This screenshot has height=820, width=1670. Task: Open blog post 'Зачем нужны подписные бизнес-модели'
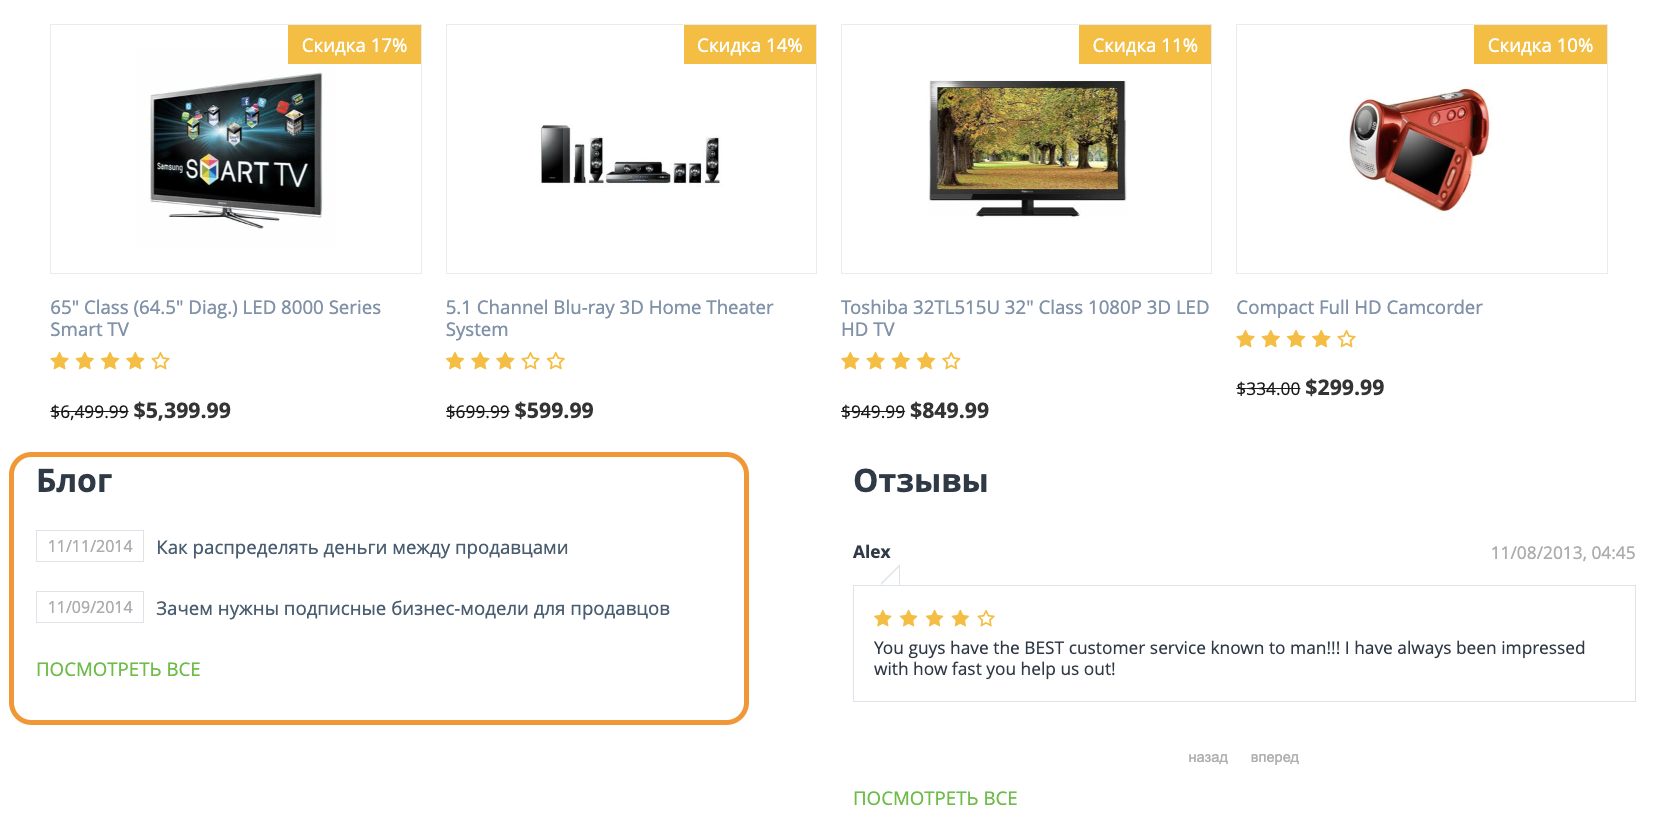pos(413,609)
